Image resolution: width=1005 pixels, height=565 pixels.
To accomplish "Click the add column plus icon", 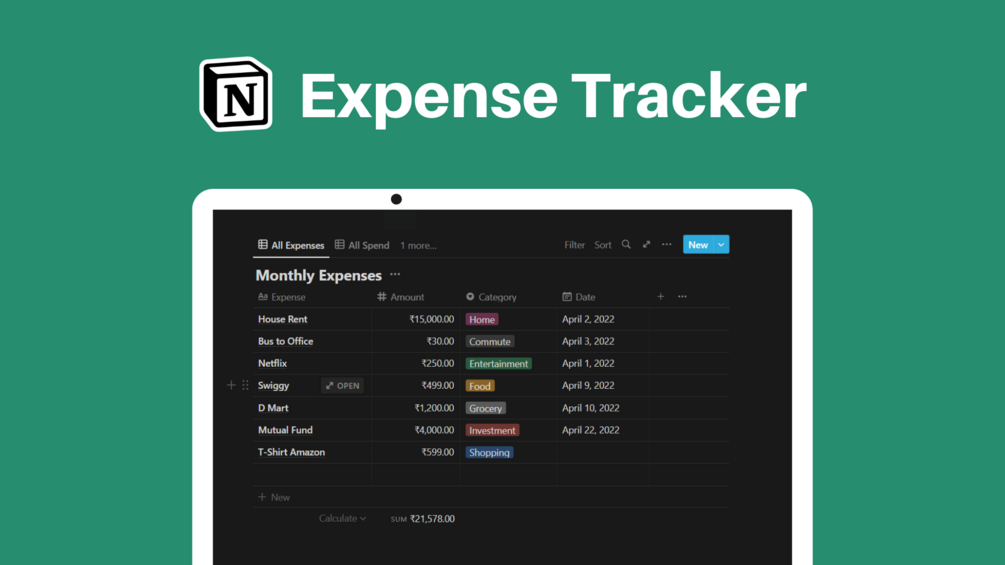I will [660, 296].
